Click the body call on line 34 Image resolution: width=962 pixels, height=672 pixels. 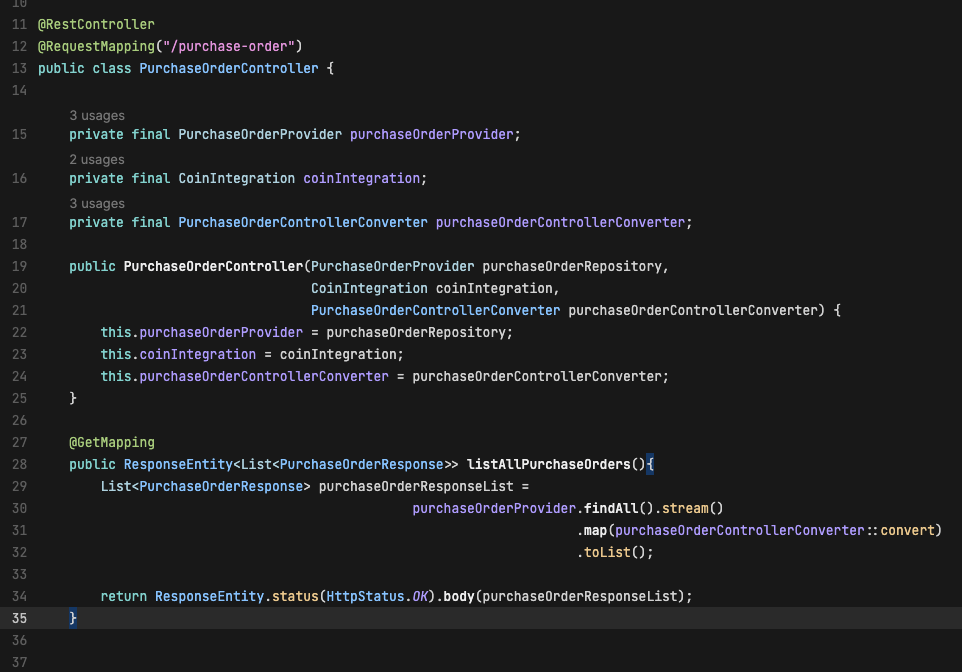coord(459,597)
